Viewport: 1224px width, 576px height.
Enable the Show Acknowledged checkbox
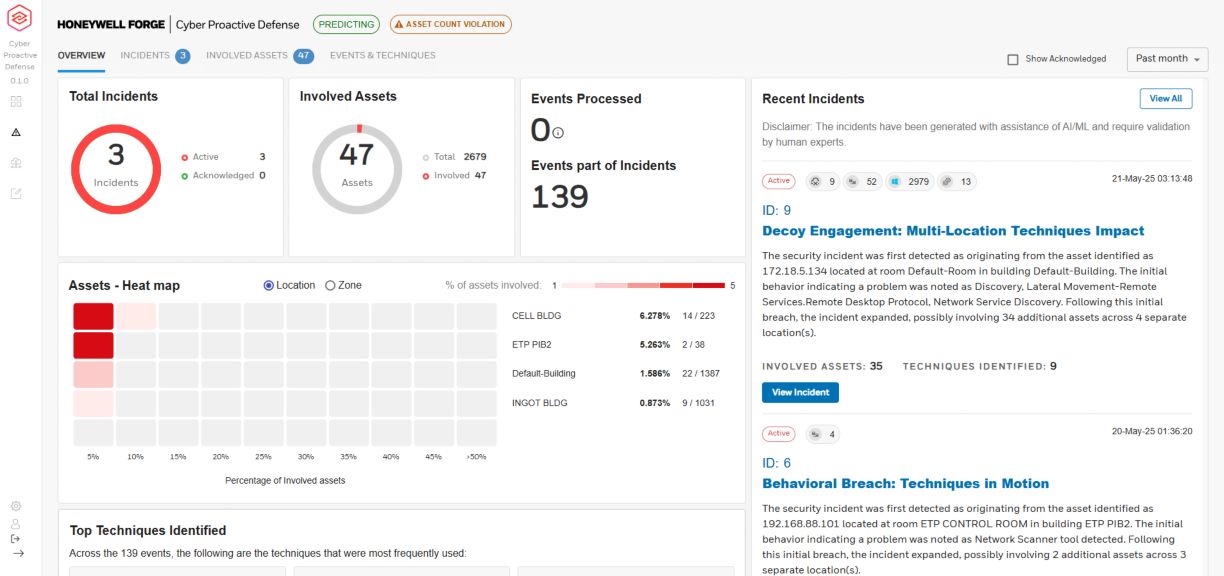[1013, 59]
